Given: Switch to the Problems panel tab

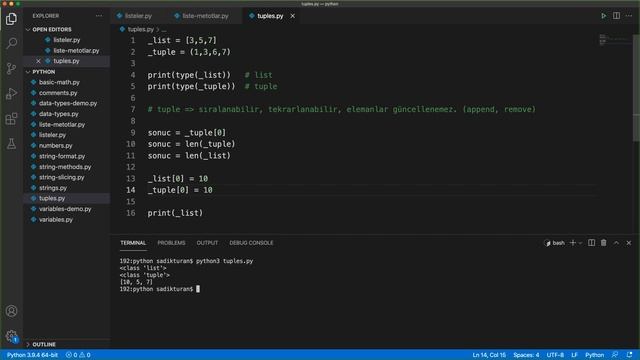Looking at the screenshot, I should (x=171, y=243).
